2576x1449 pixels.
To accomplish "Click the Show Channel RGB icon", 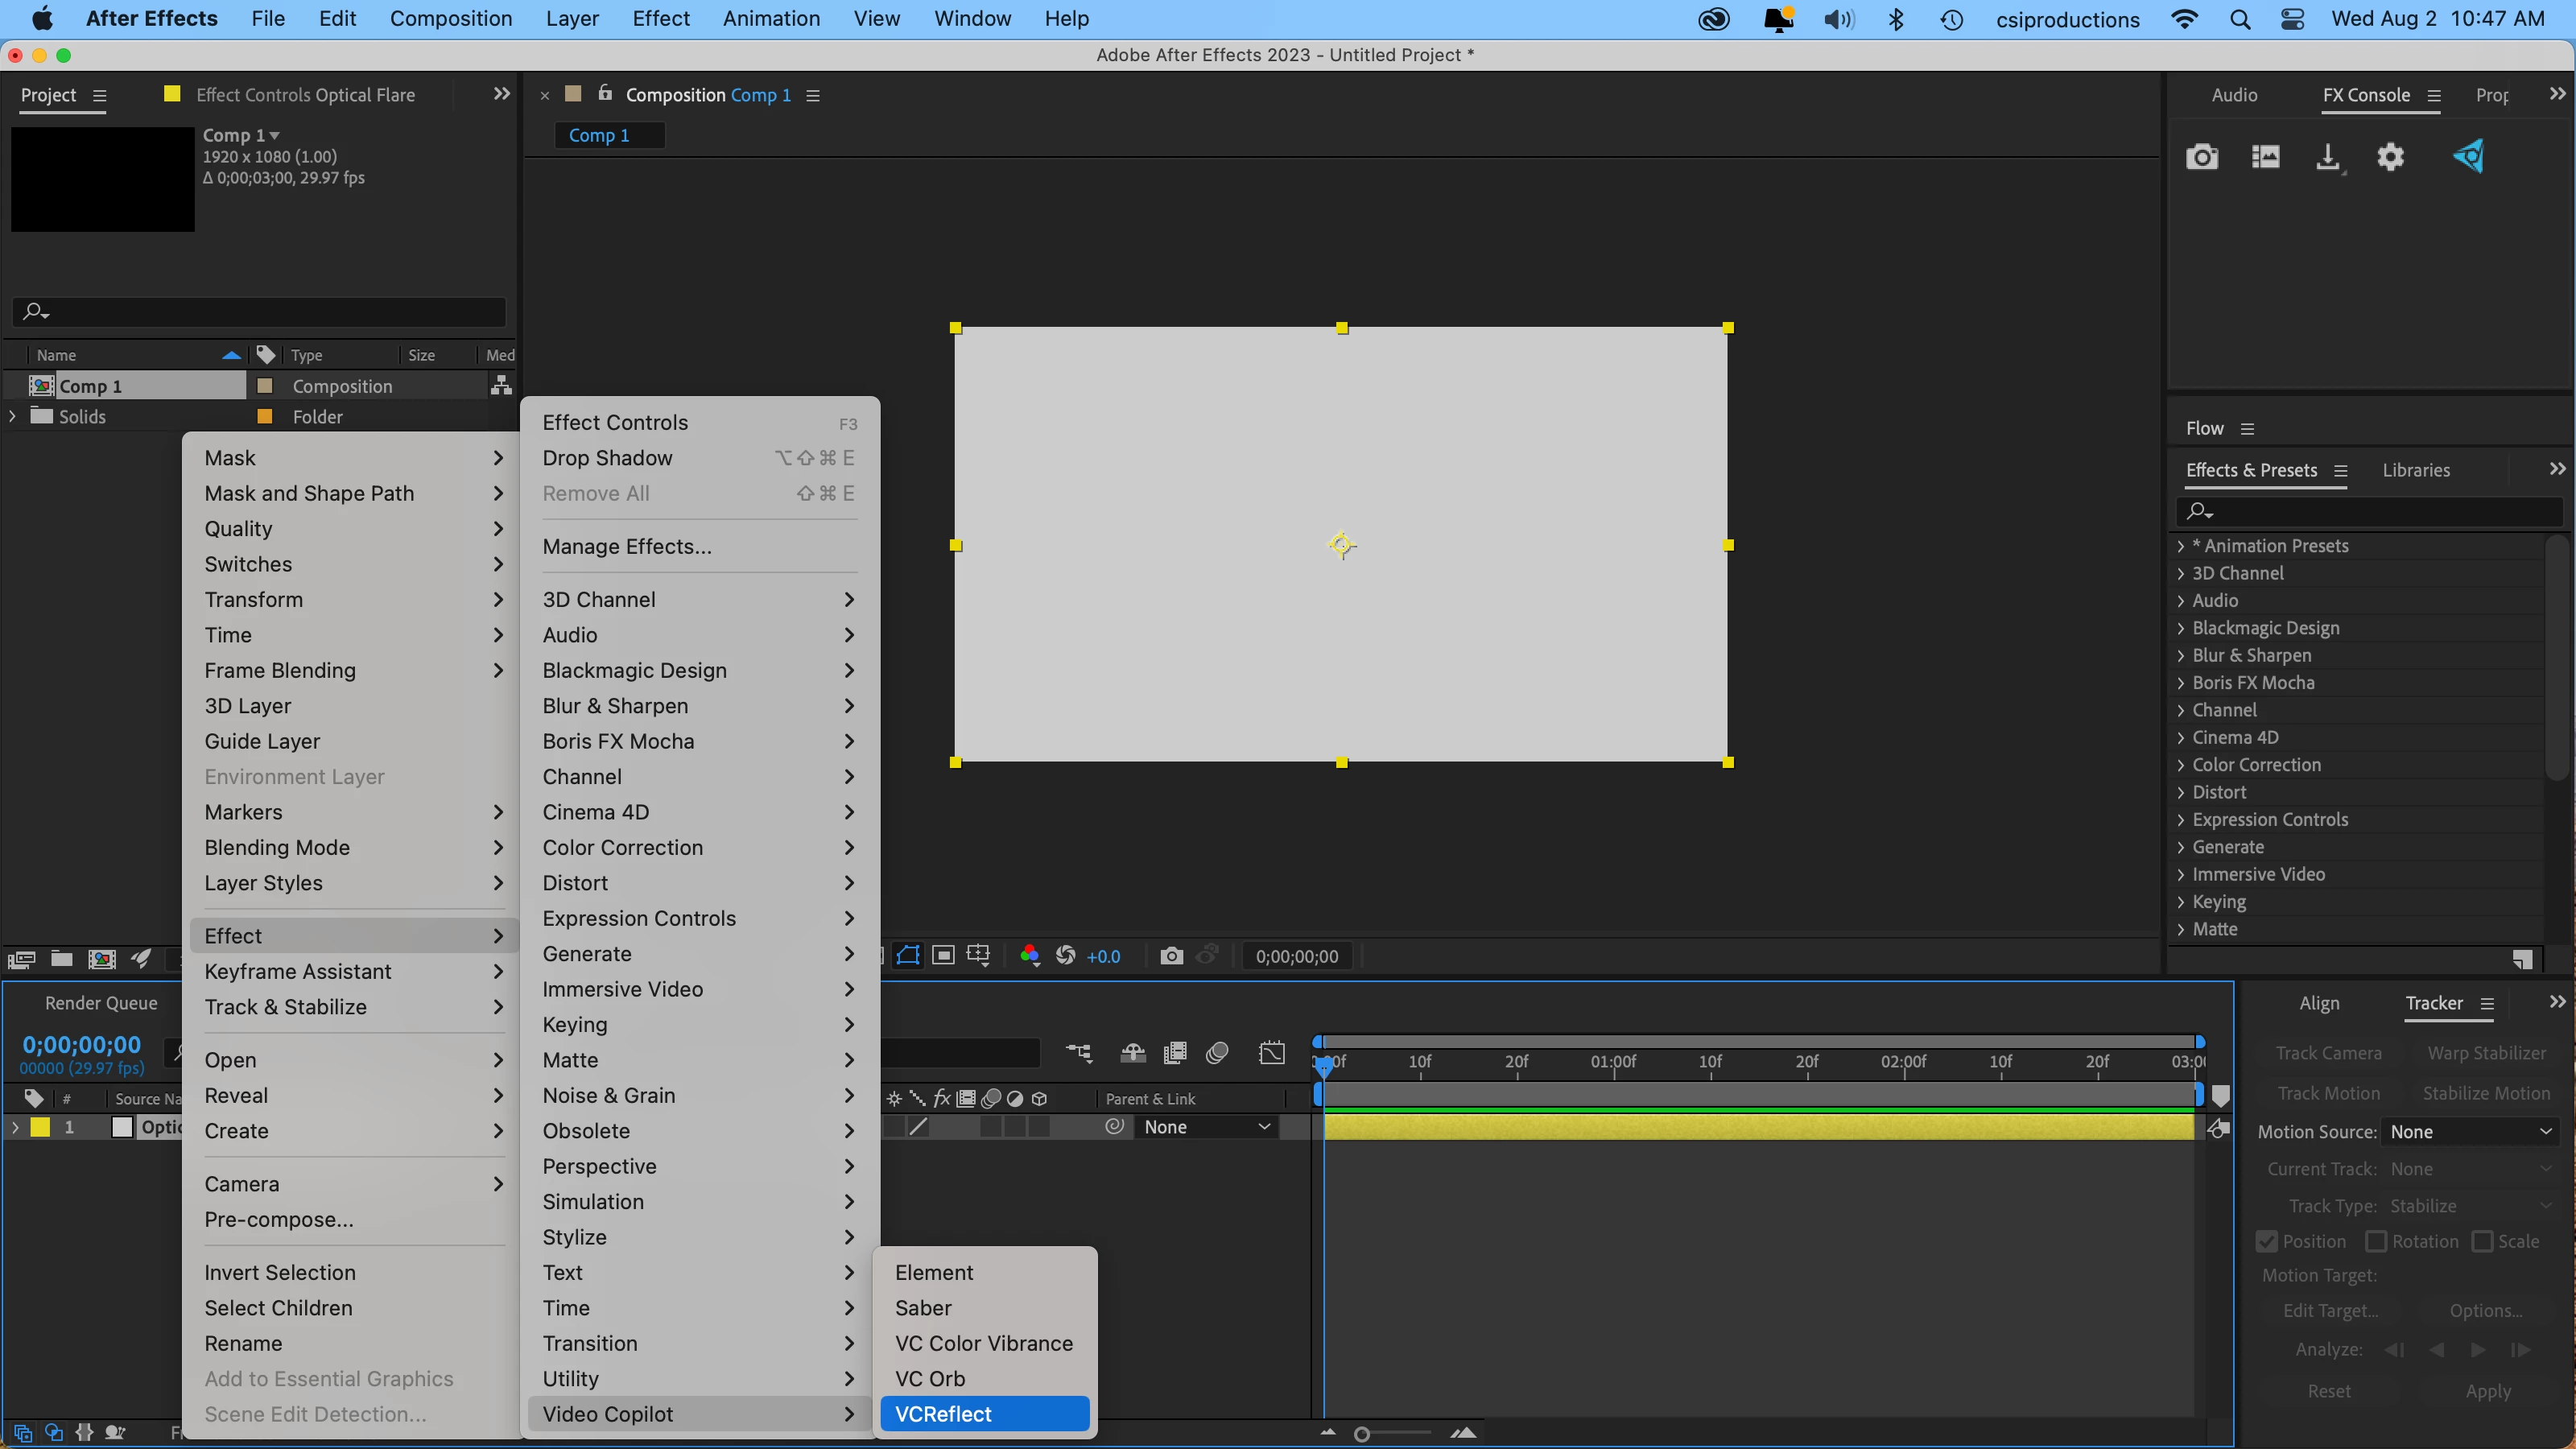I will point(1029,955).
